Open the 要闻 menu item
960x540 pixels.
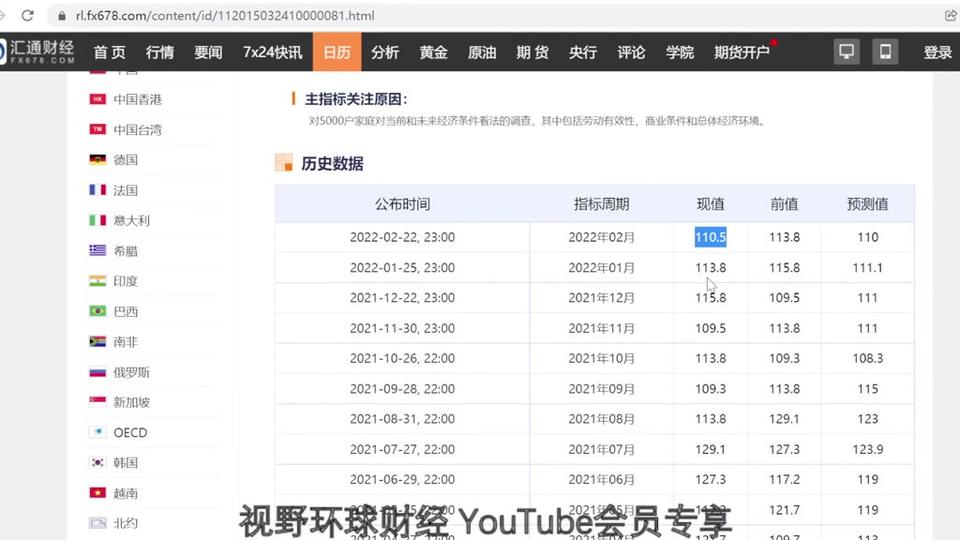(x=208, y=52)
